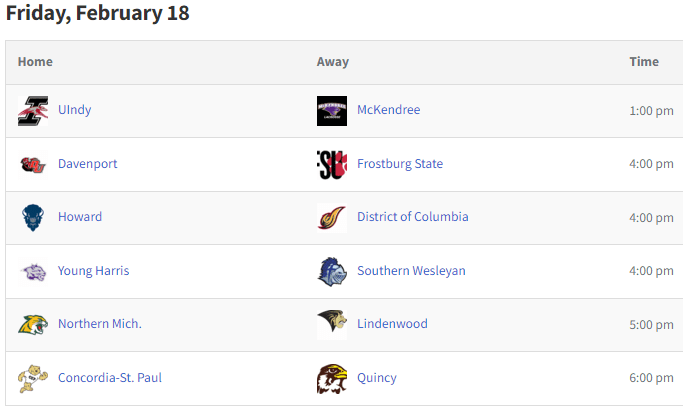The image size is (683, 409).
Task: Click the Howard bison logo
Action: click(x=33, y=218)
